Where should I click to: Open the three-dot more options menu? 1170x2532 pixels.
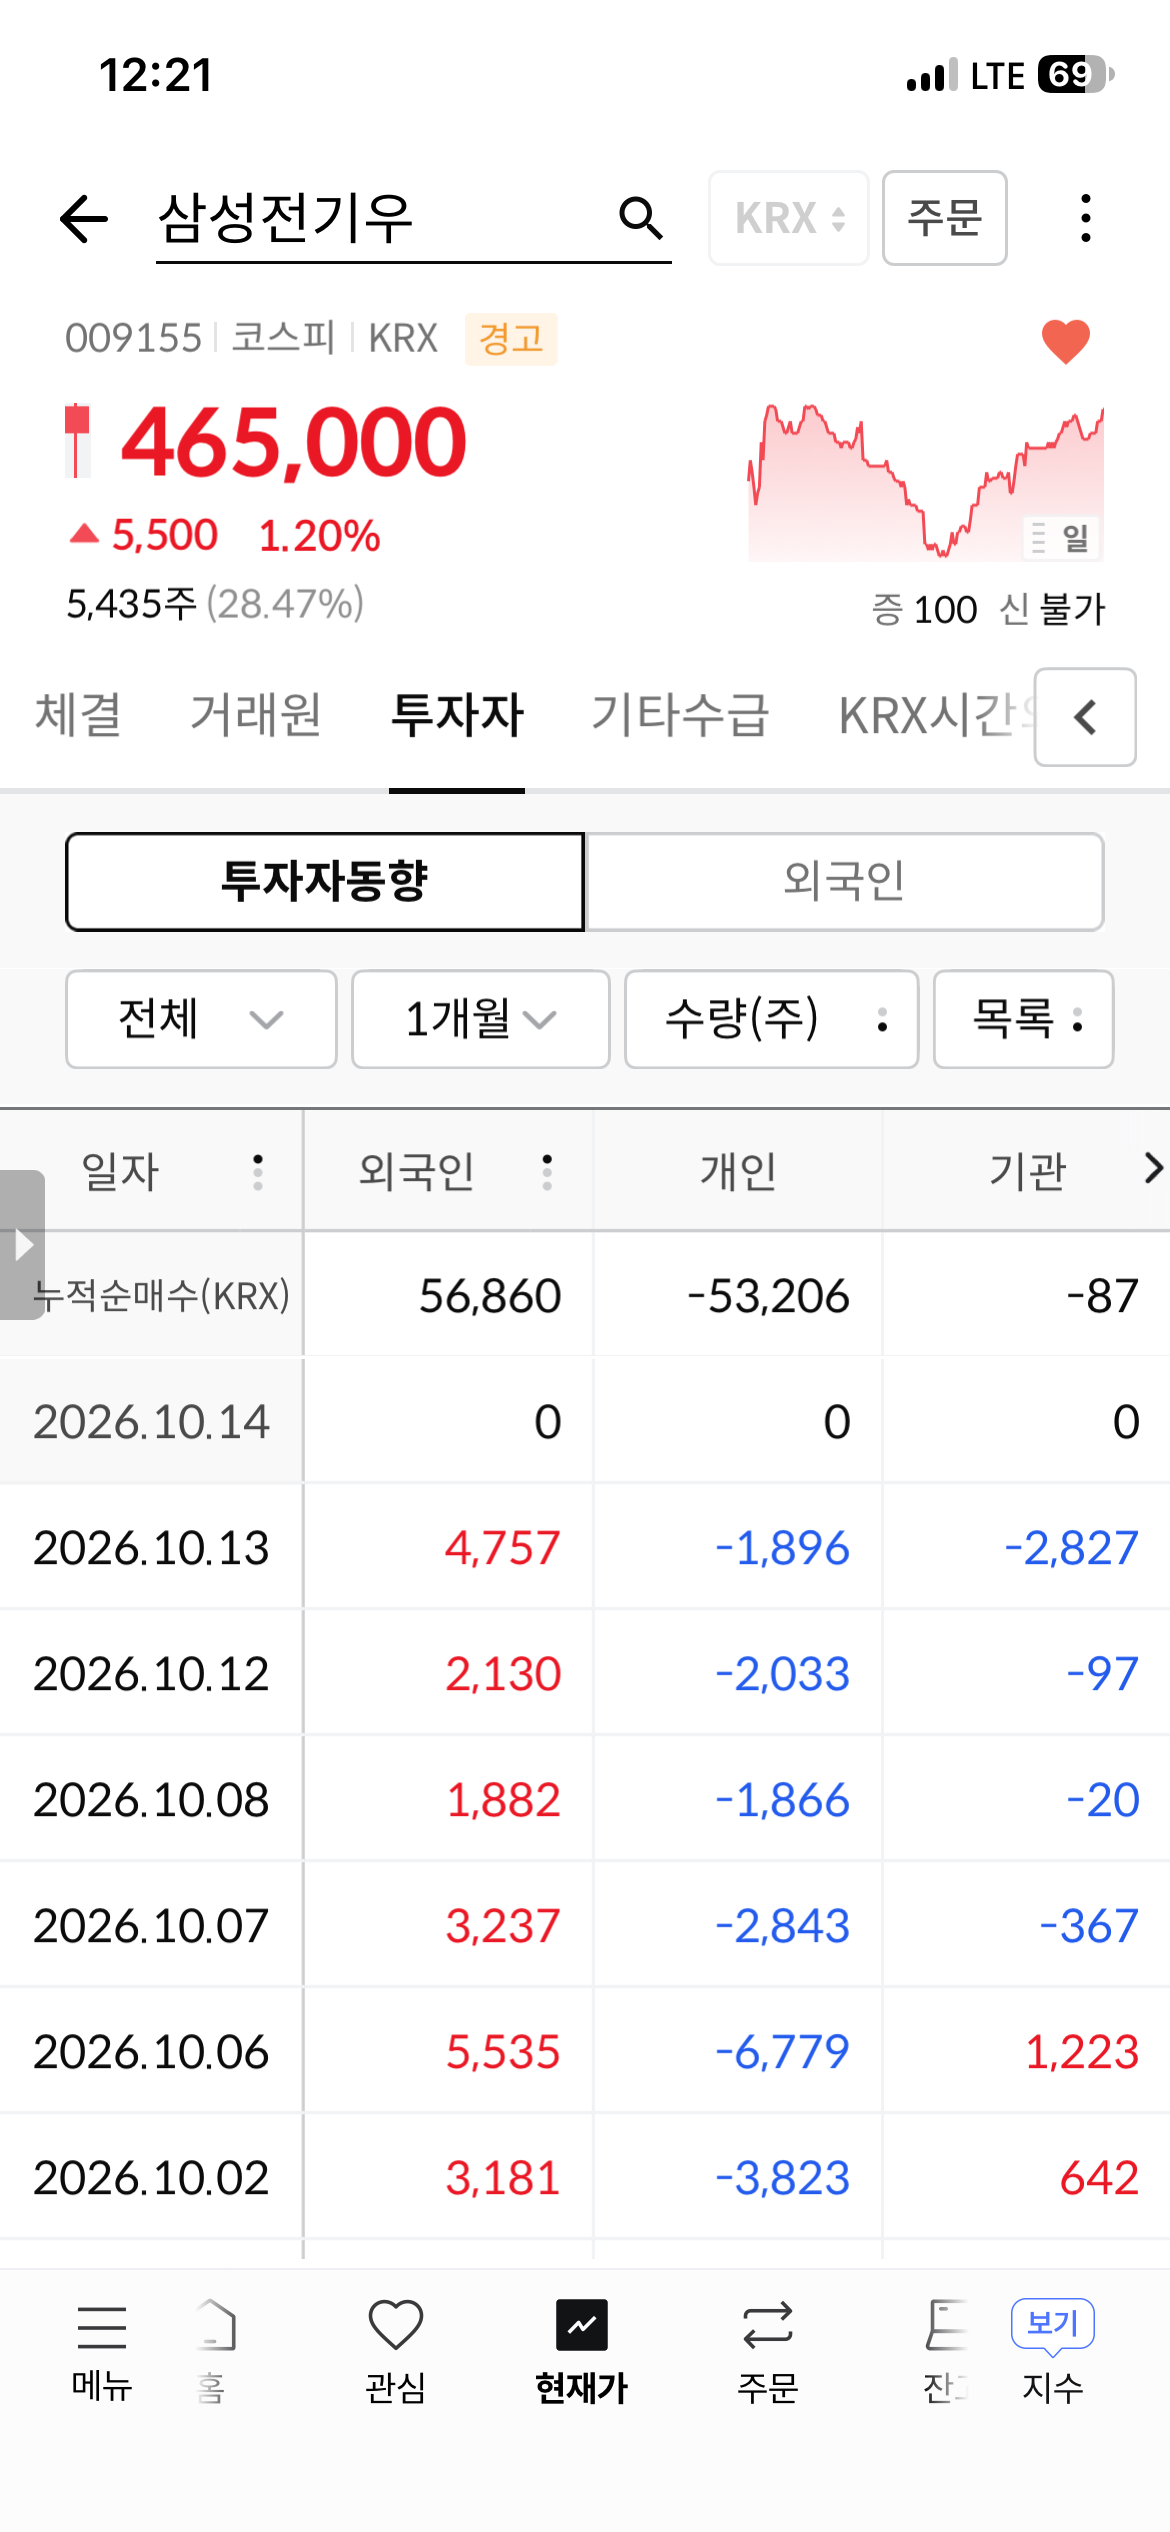(x=1086, y=218)
